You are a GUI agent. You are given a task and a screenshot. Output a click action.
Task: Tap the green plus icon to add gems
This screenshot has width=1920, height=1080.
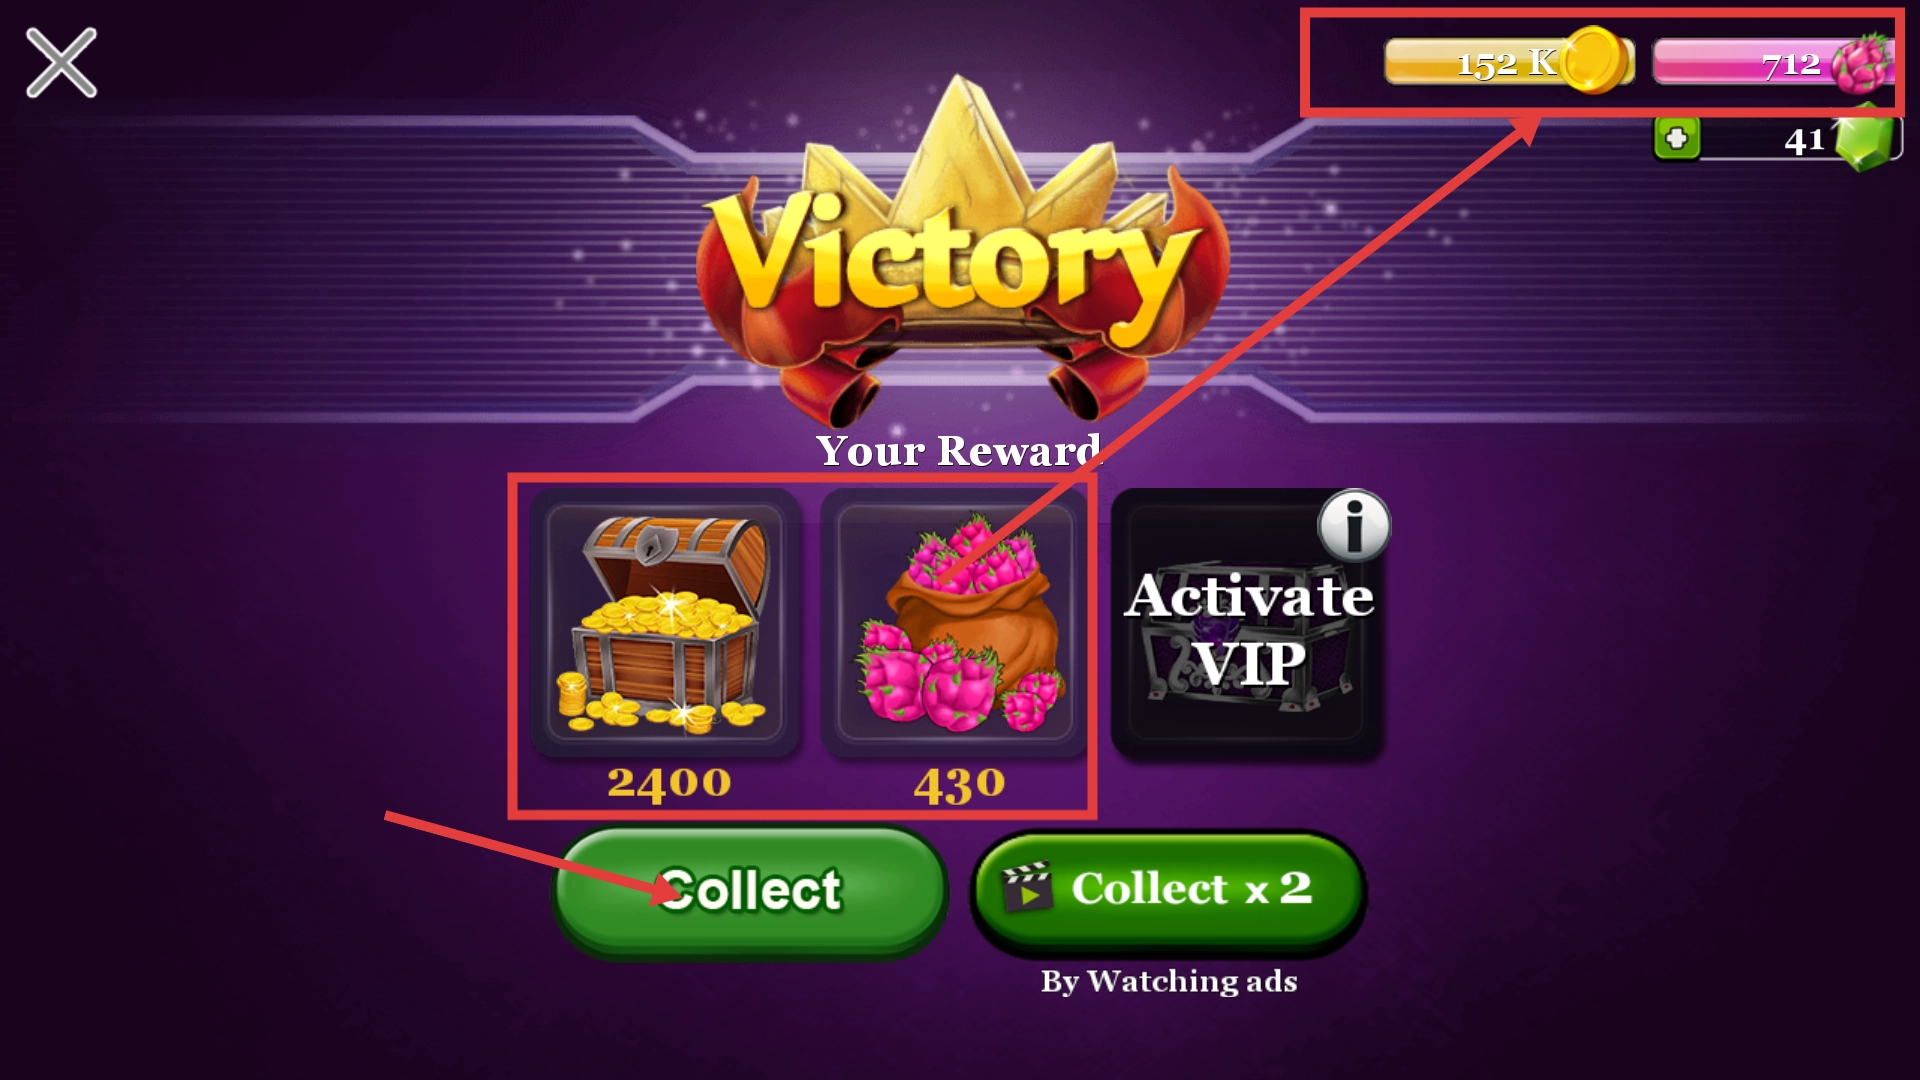click(x=1677, y=139)
